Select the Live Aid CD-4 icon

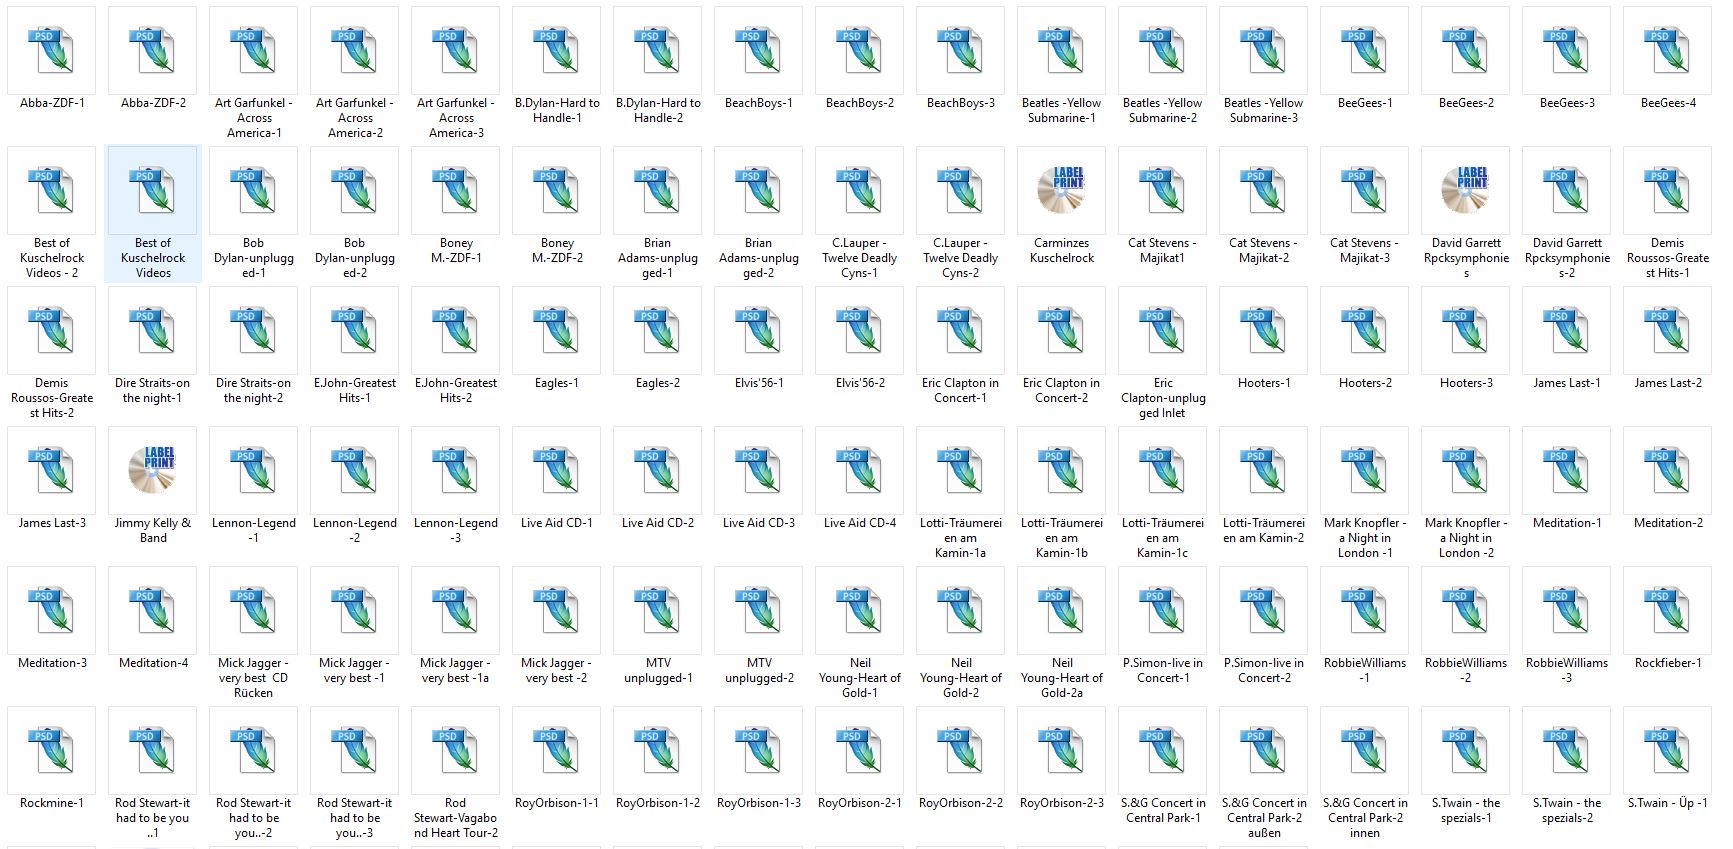coord(860,470)
